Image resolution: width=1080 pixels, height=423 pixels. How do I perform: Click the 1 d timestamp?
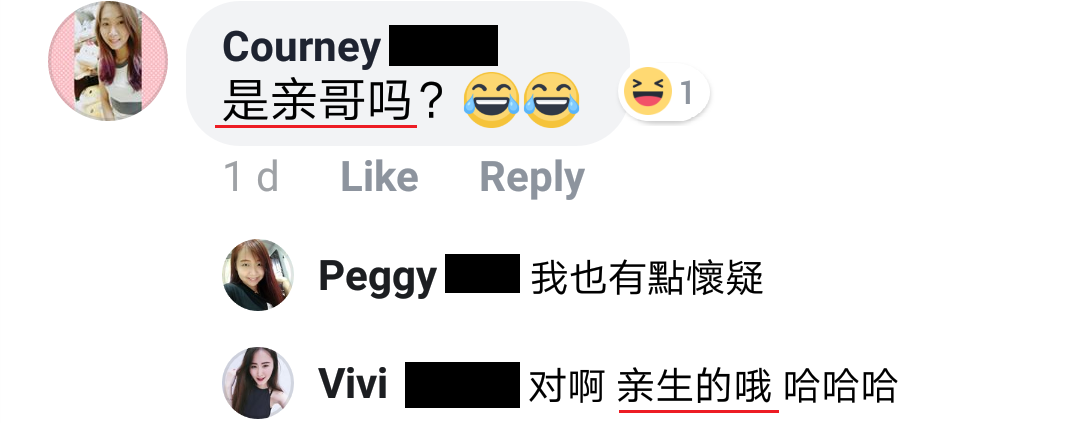point(251,177)
